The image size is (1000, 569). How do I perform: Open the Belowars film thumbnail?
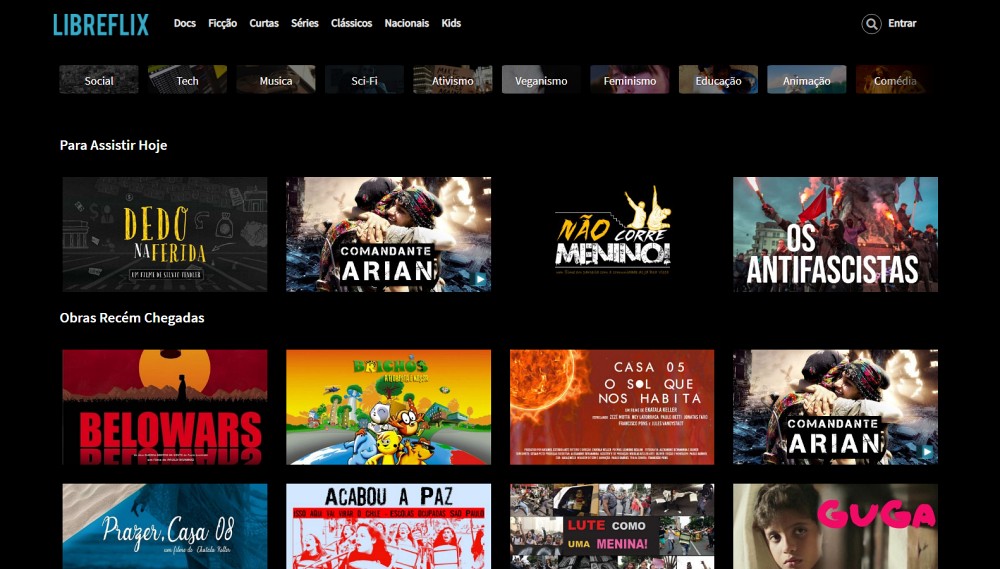tap(165, 407)
